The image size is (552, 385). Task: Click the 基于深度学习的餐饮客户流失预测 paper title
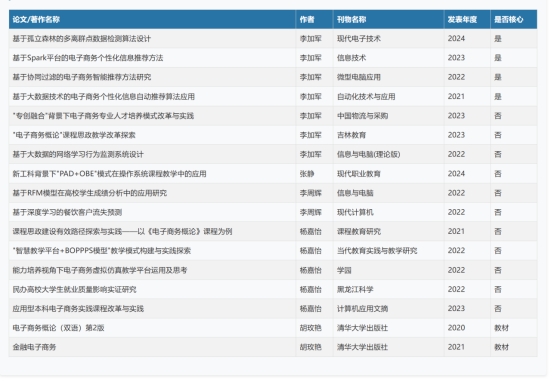[x=67, y=212]
